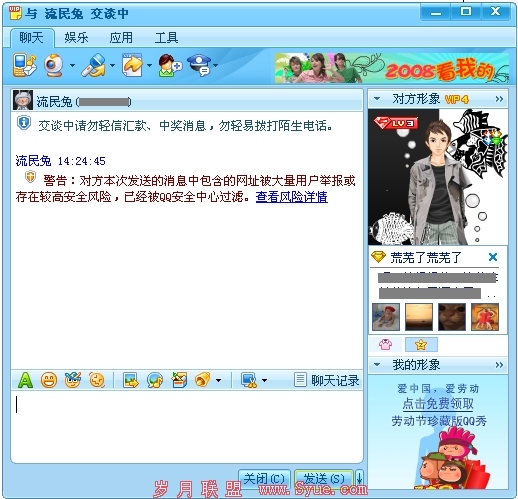Click the 关闭(C) button
The width and height of the screenshot is (518, 499).
(264, 479)
